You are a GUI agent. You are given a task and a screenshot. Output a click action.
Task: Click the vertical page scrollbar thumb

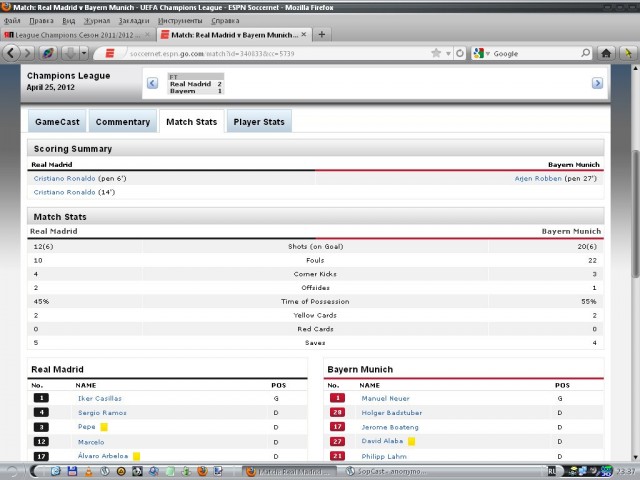click(635, 214)
